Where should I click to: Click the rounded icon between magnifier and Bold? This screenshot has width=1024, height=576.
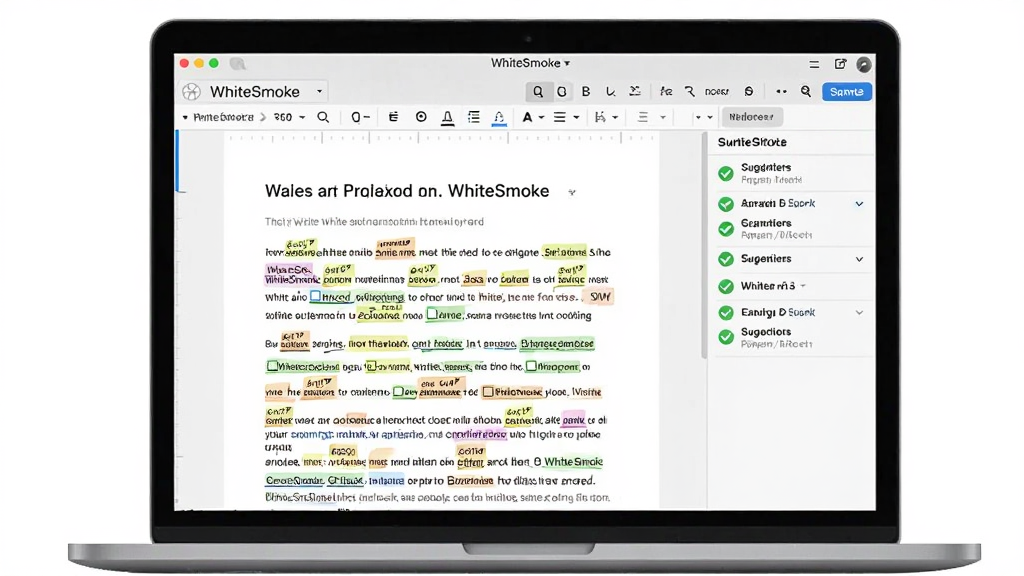pyautogui.click(x=562, y=91)
